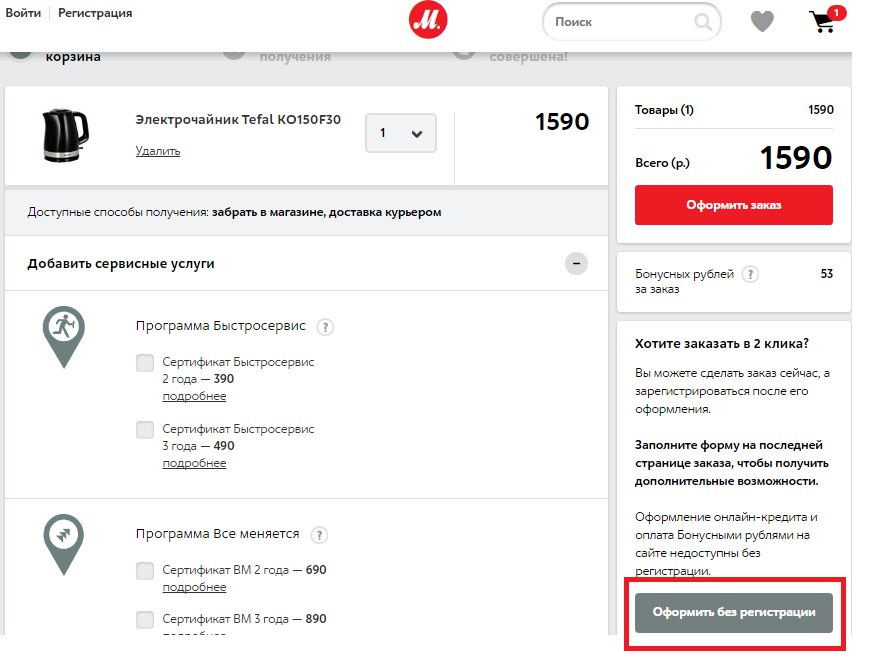This screenshot has width=869, height=671.
Task: Open the shopping cart icon
Action: point(825,20)
